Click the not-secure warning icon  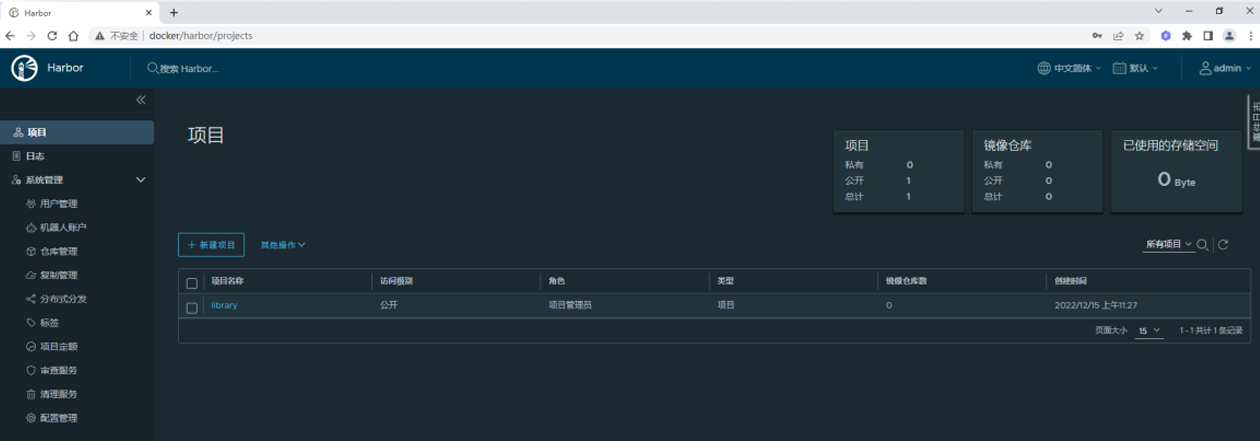(100, 36)
